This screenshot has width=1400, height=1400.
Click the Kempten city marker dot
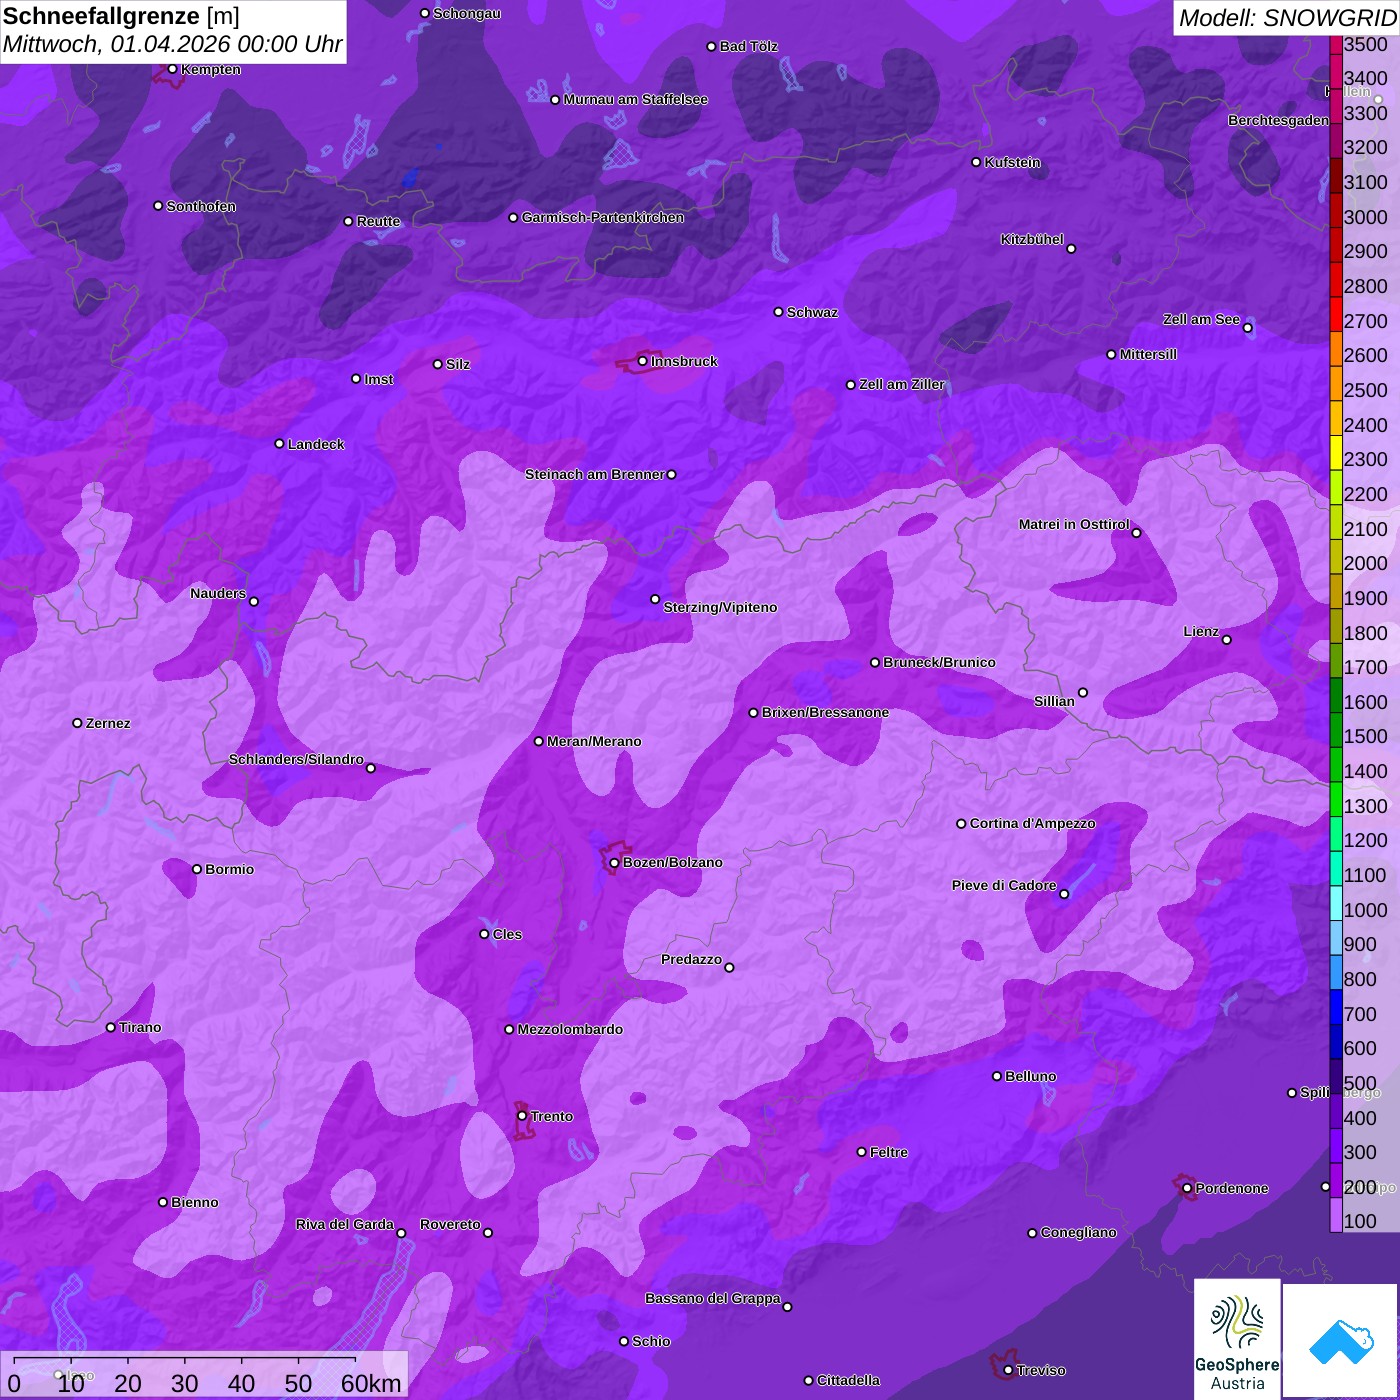point(173,69)
